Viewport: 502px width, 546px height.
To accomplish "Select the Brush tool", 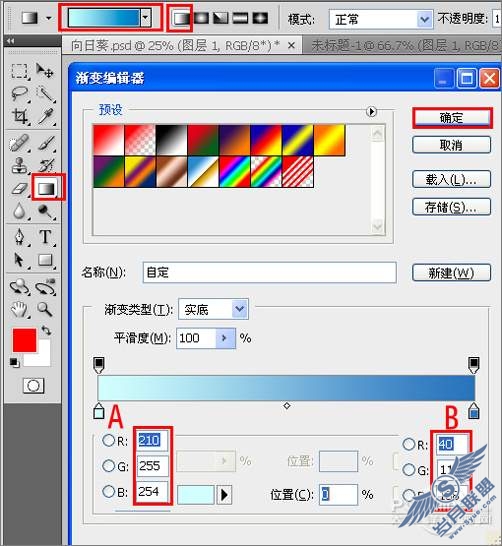I will pos(46,143).
